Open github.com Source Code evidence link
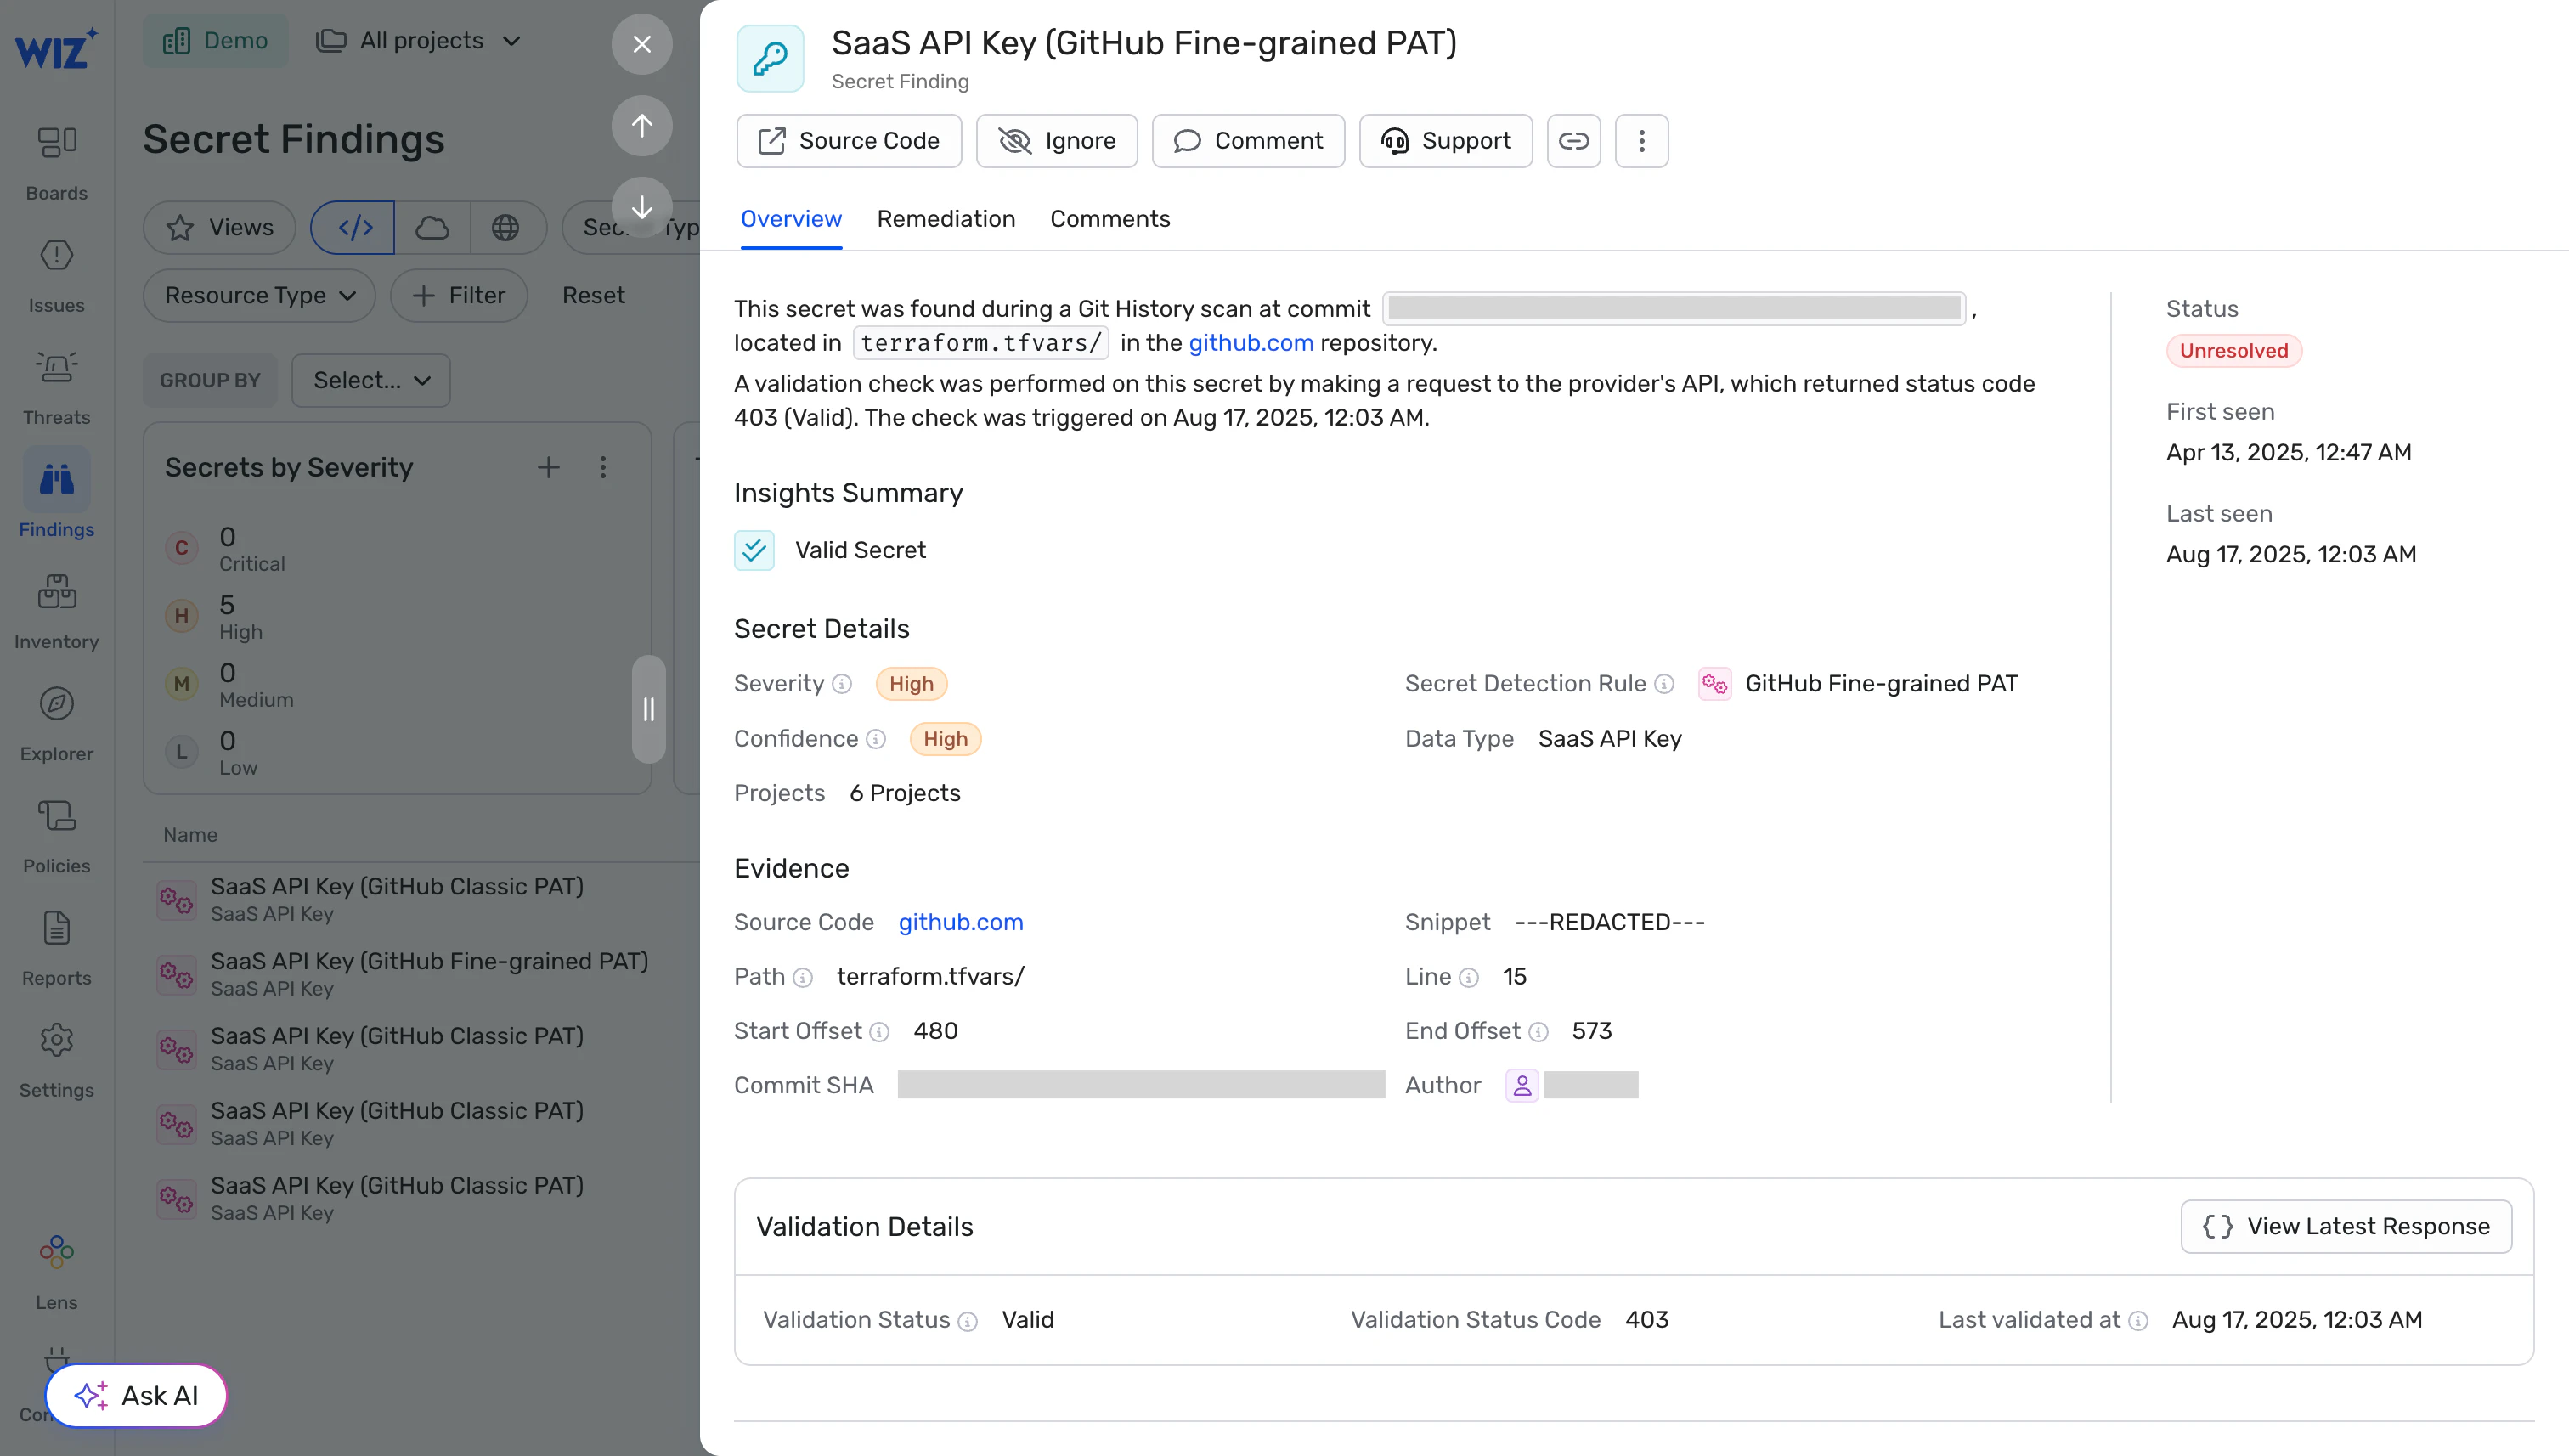 (x=960, y=922)
